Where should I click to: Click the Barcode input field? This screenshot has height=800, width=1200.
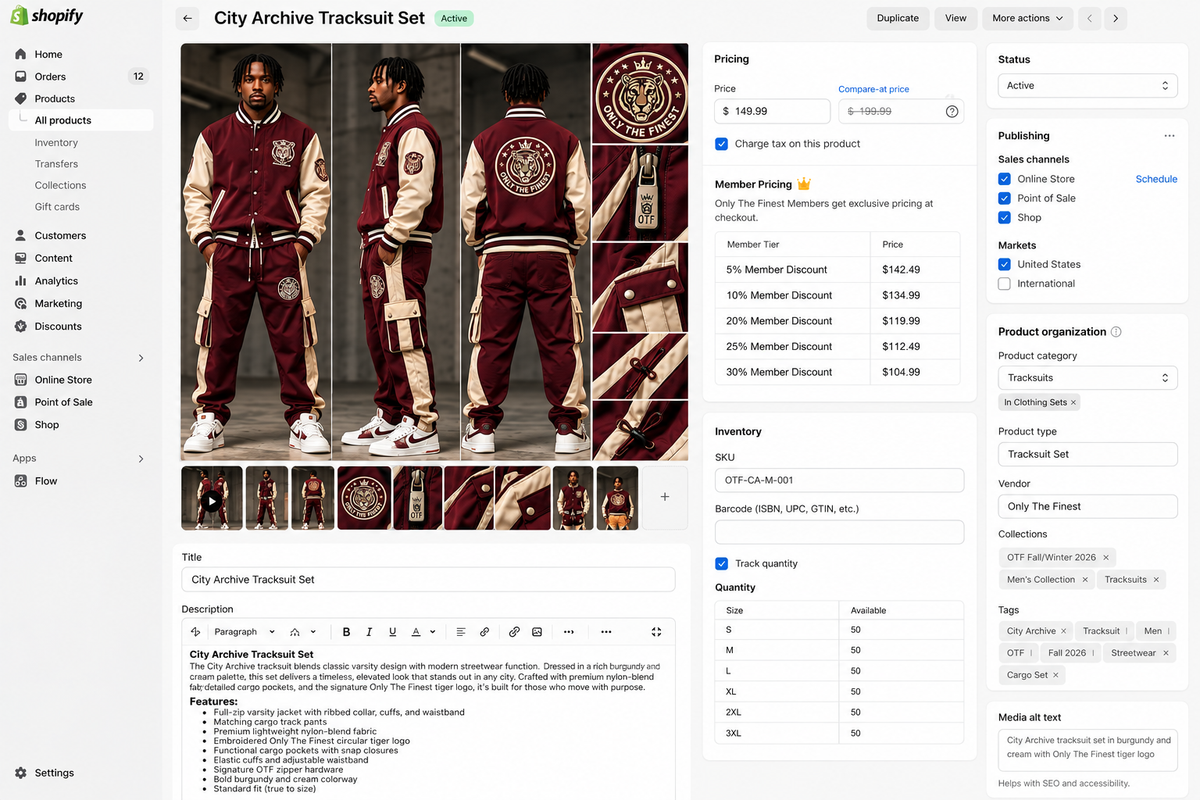tap(839, 532)
